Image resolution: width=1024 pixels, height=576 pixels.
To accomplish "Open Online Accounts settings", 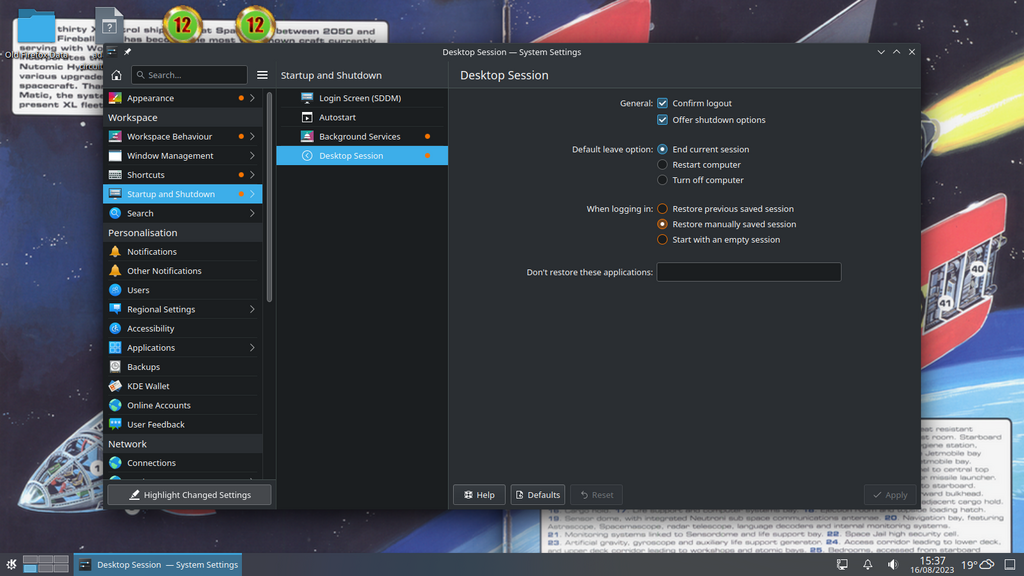I will (x=158, y=405).
